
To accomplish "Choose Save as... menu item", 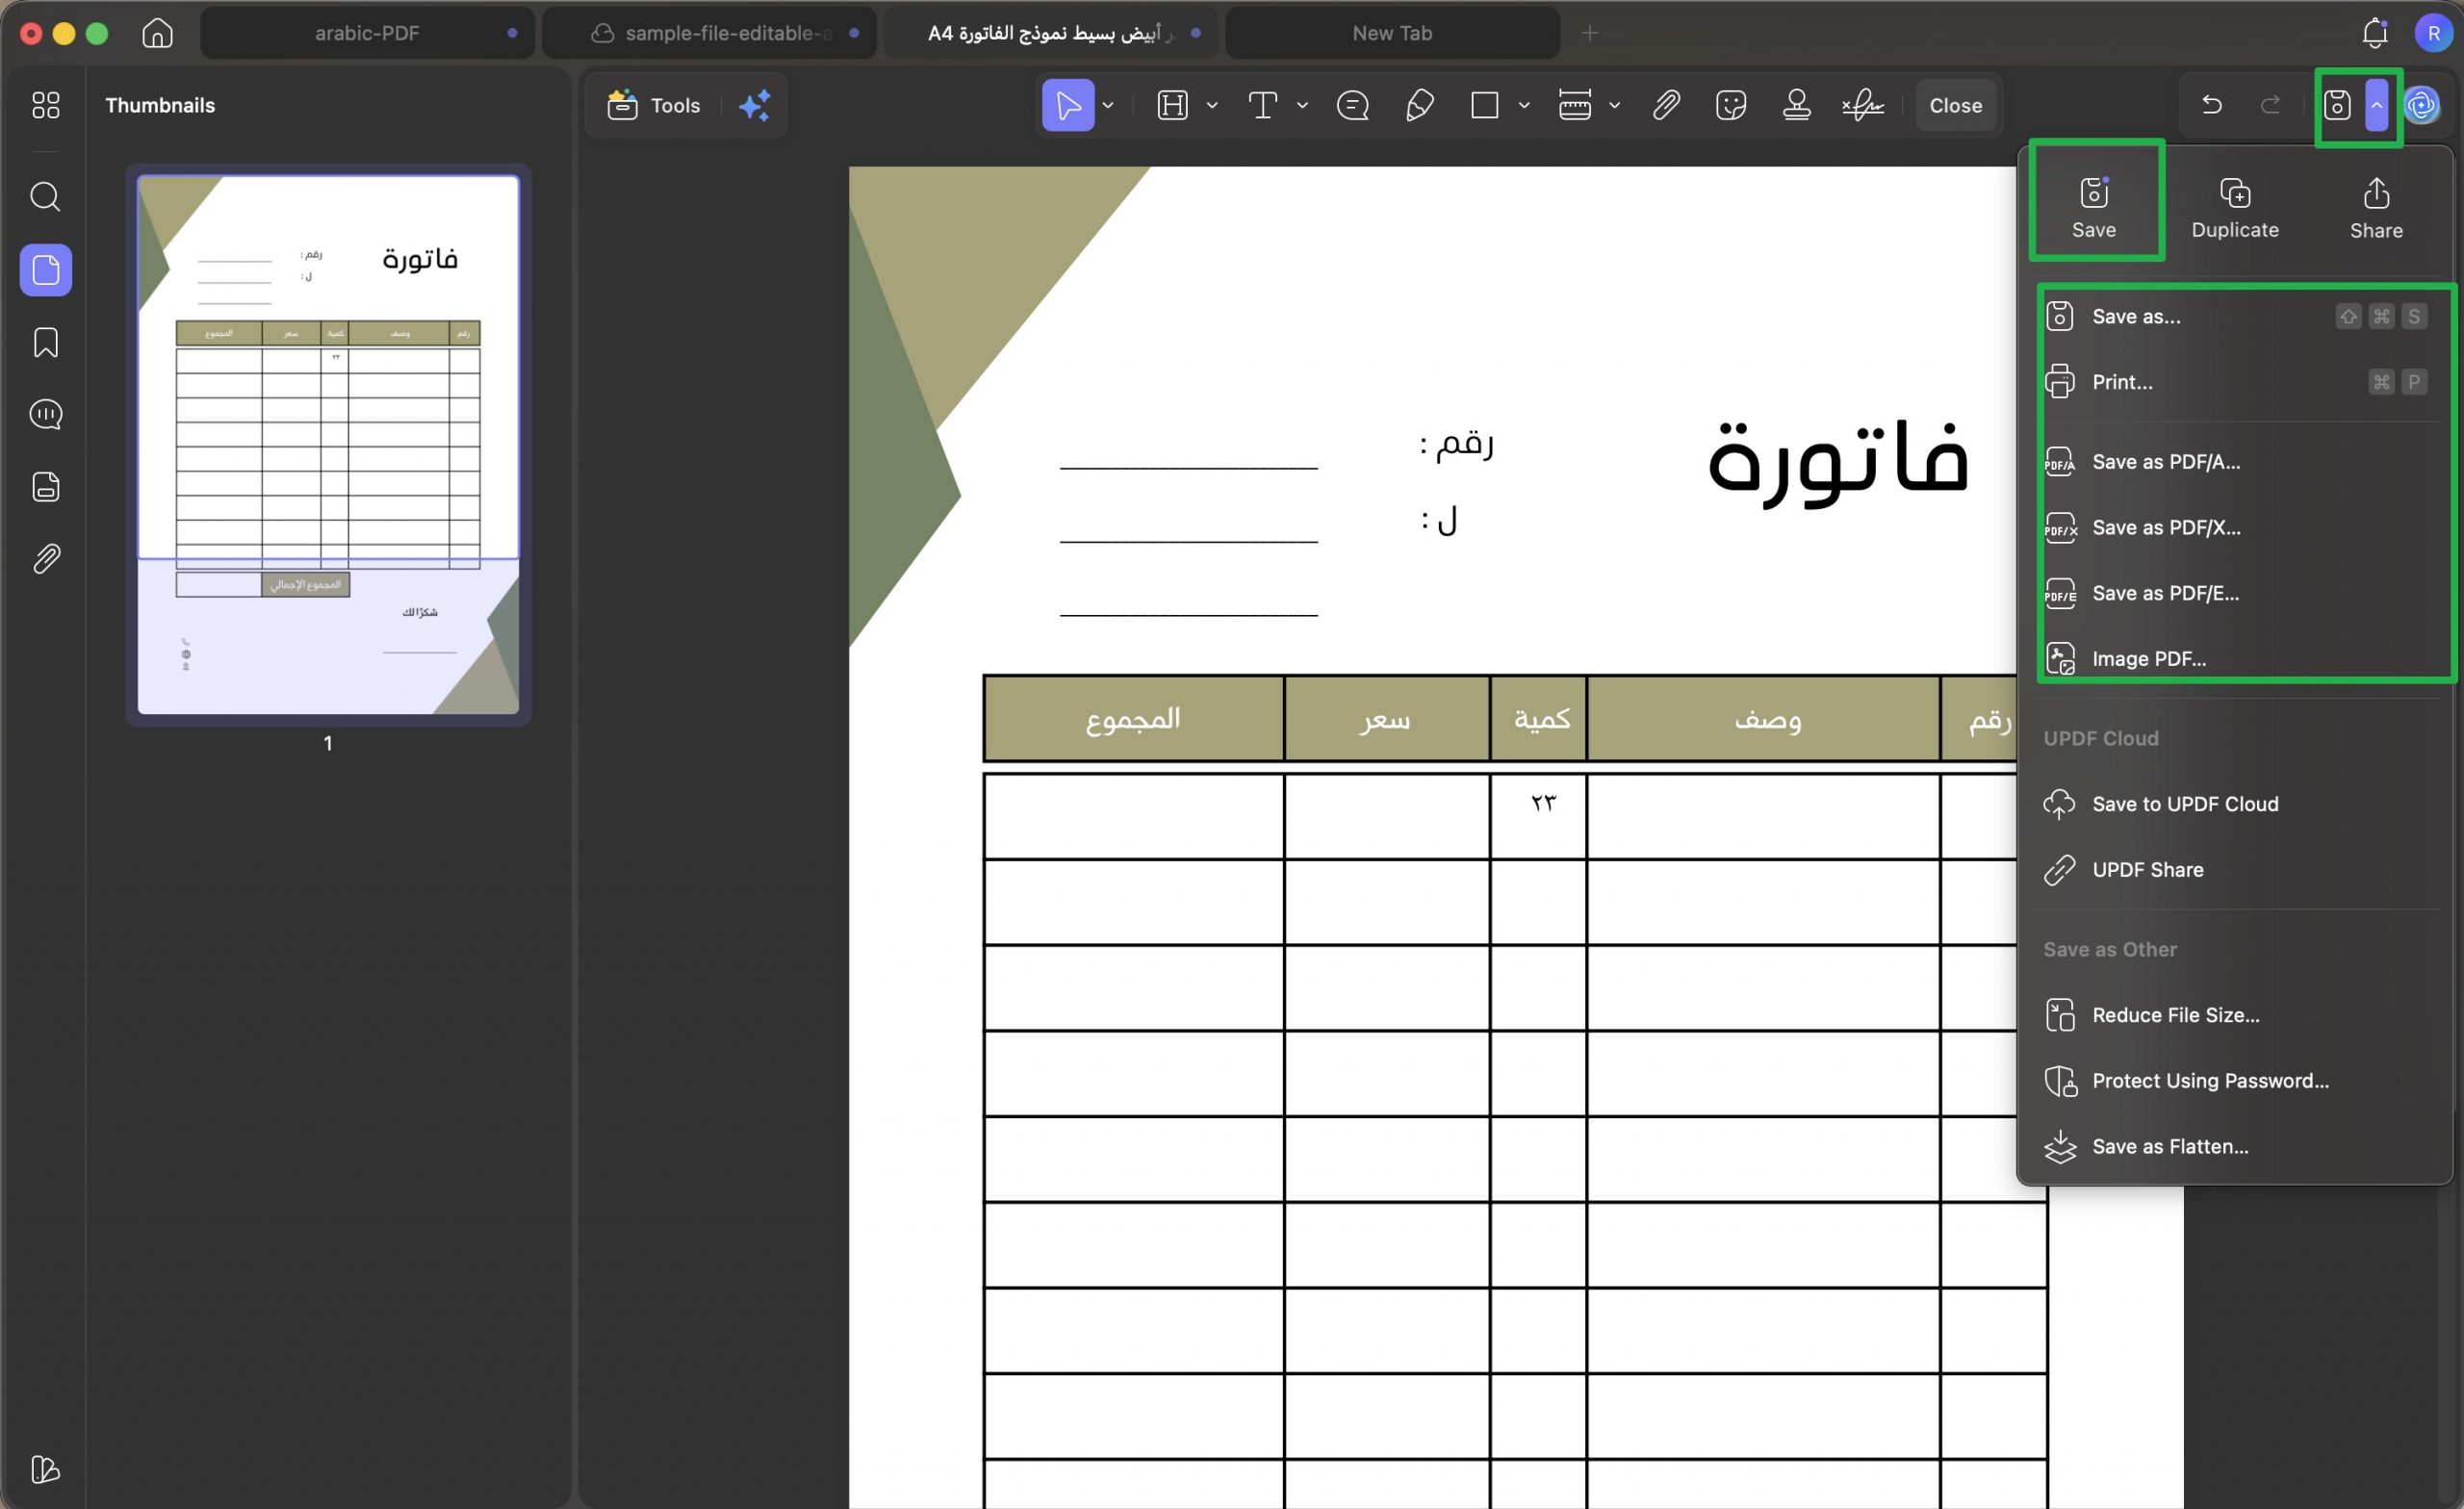I will 2236,316.
